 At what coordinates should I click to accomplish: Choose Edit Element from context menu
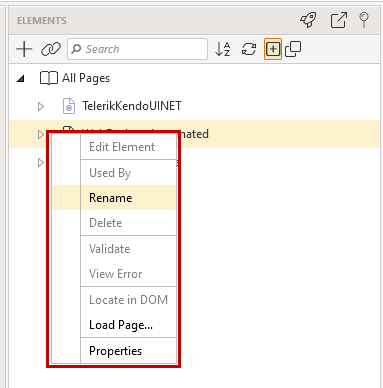(128, 147)
